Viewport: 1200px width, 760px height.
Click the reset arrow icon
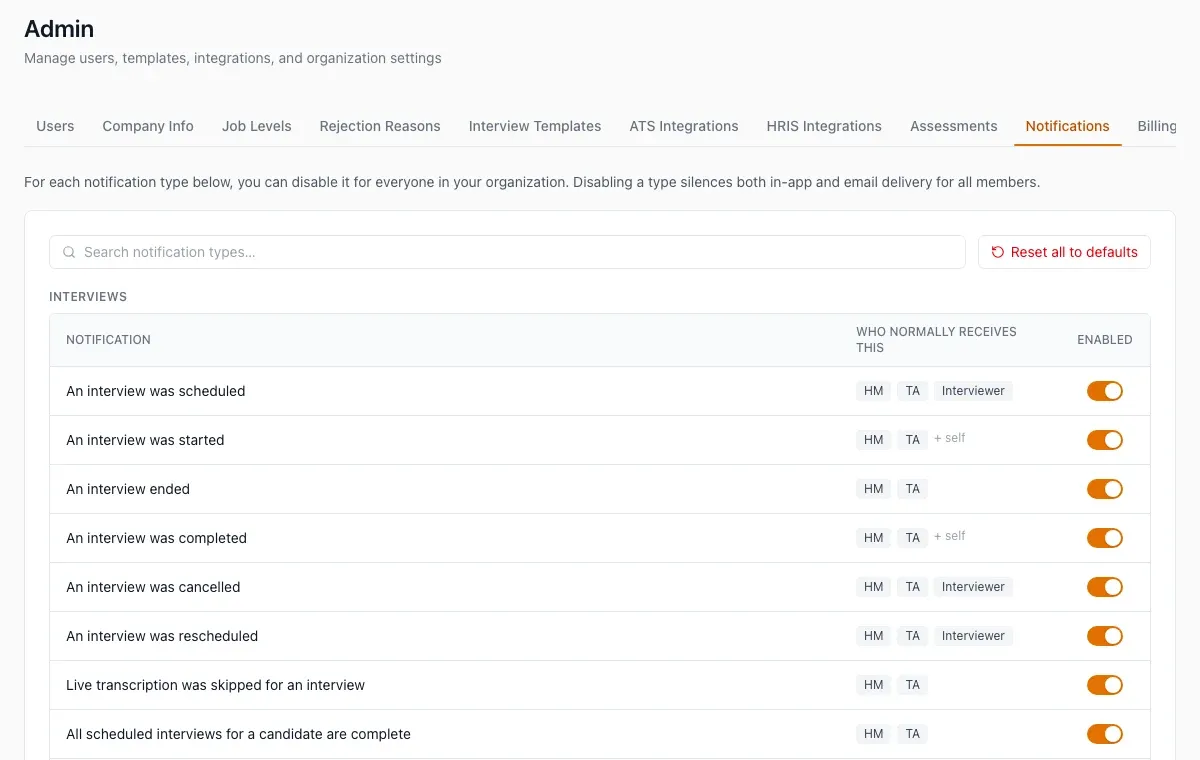point(997,252)
